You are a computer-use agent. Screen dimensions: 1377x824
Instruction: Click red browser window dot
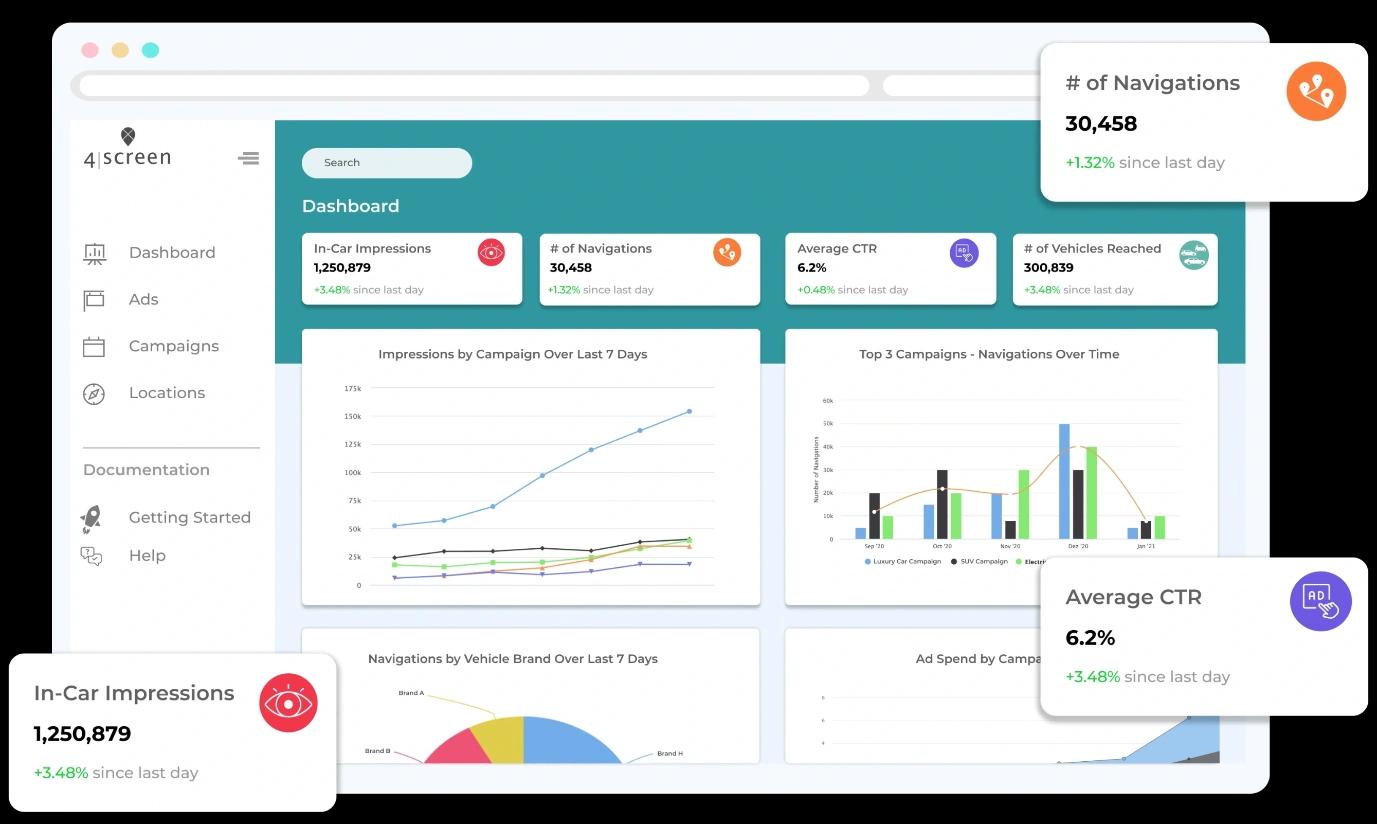[x=90, y=50]
